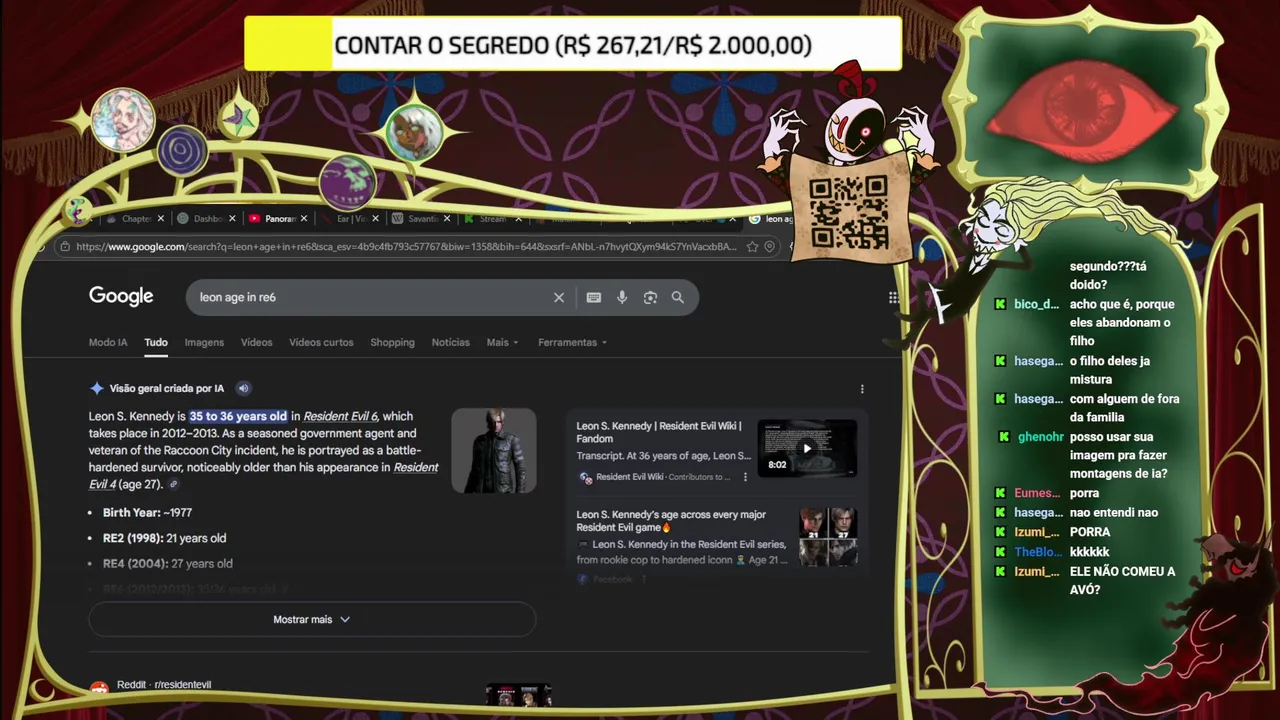This screenshot has width=1280, height=720.
Task: Click 'RE4 (2004): 27 years old' bullet
Action: [168, 564]
